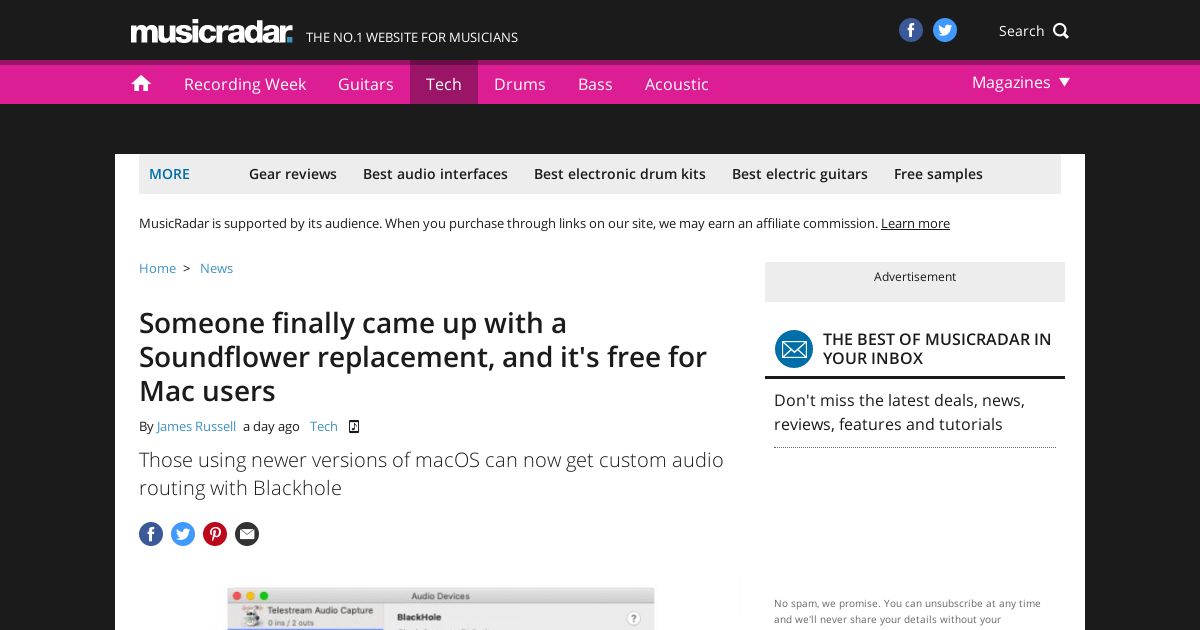Open the Bass section
This screenshot has height=630, width=1200.
595,84
